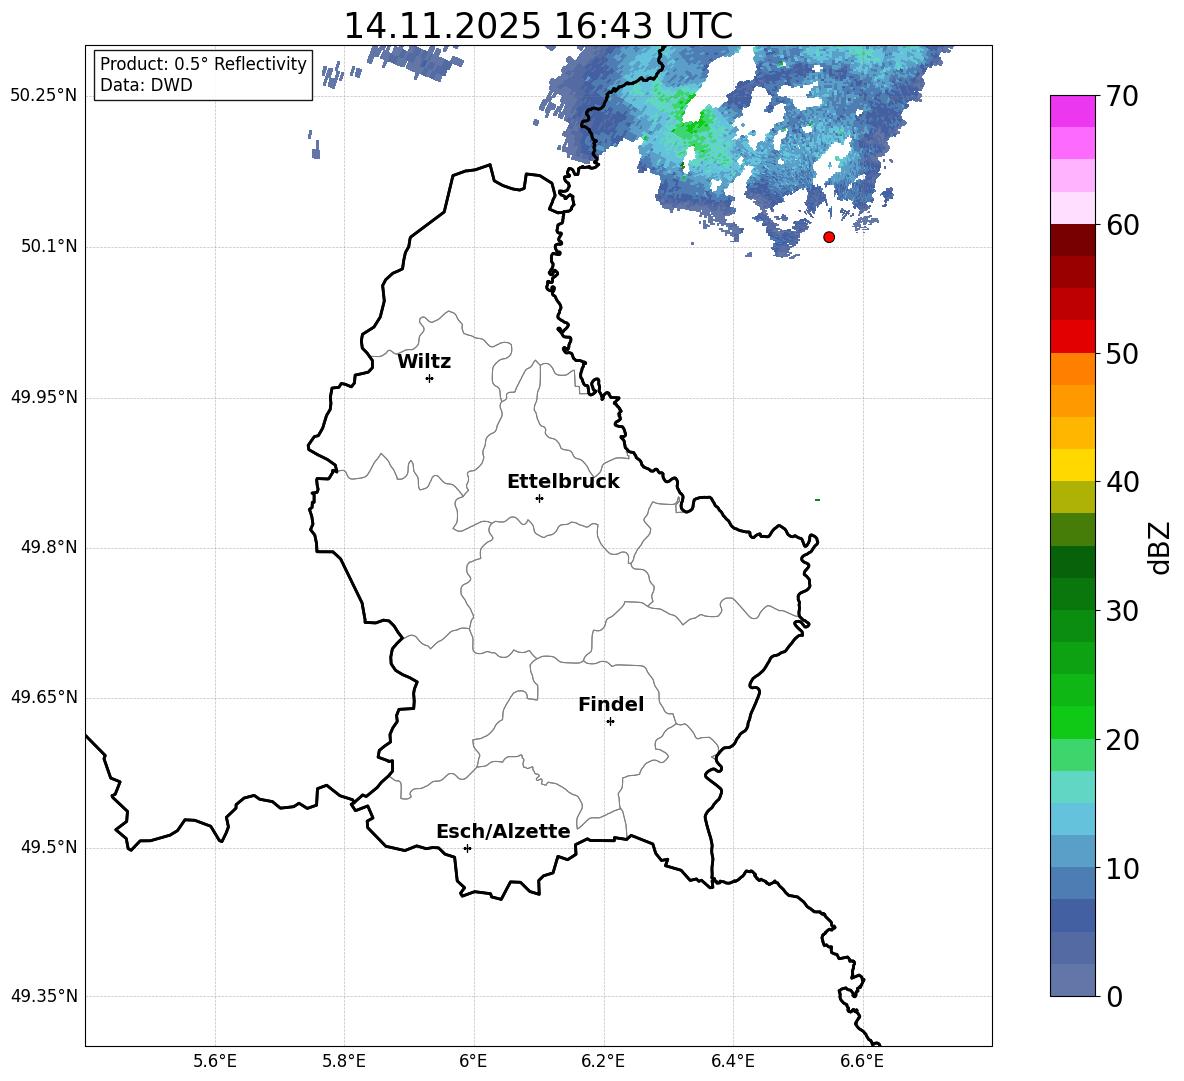Pick the orange swatch just below 50
This screenshot has height=1081, width=1184.
(1072, 369)
